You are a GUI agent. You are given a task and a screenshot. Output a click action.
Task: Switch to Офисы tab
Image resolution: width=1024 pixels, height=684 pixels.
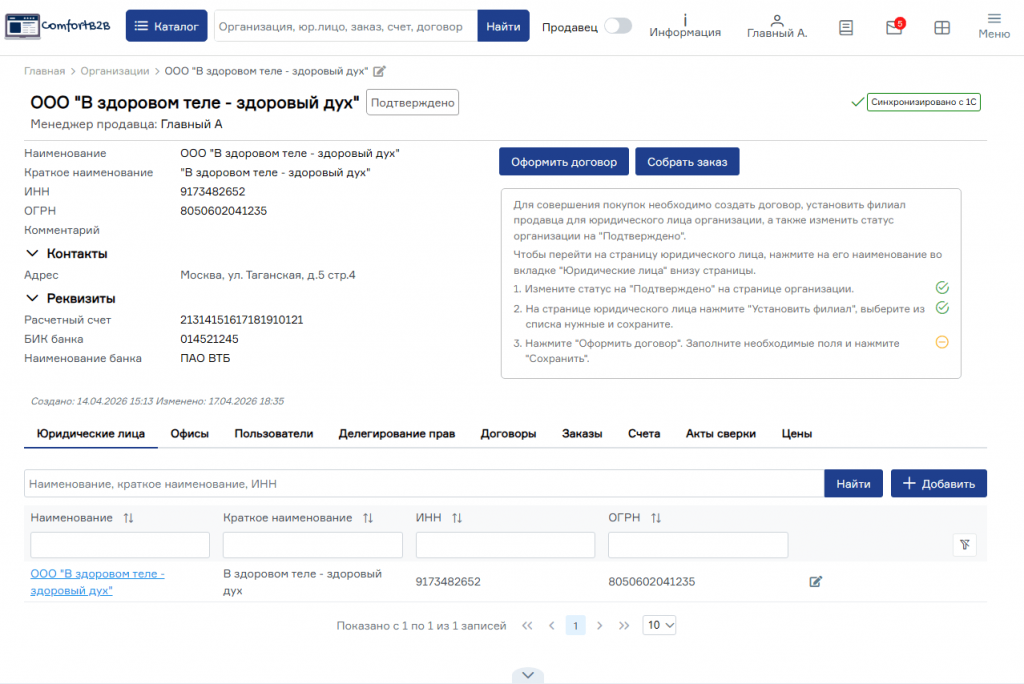click(189, 434)
